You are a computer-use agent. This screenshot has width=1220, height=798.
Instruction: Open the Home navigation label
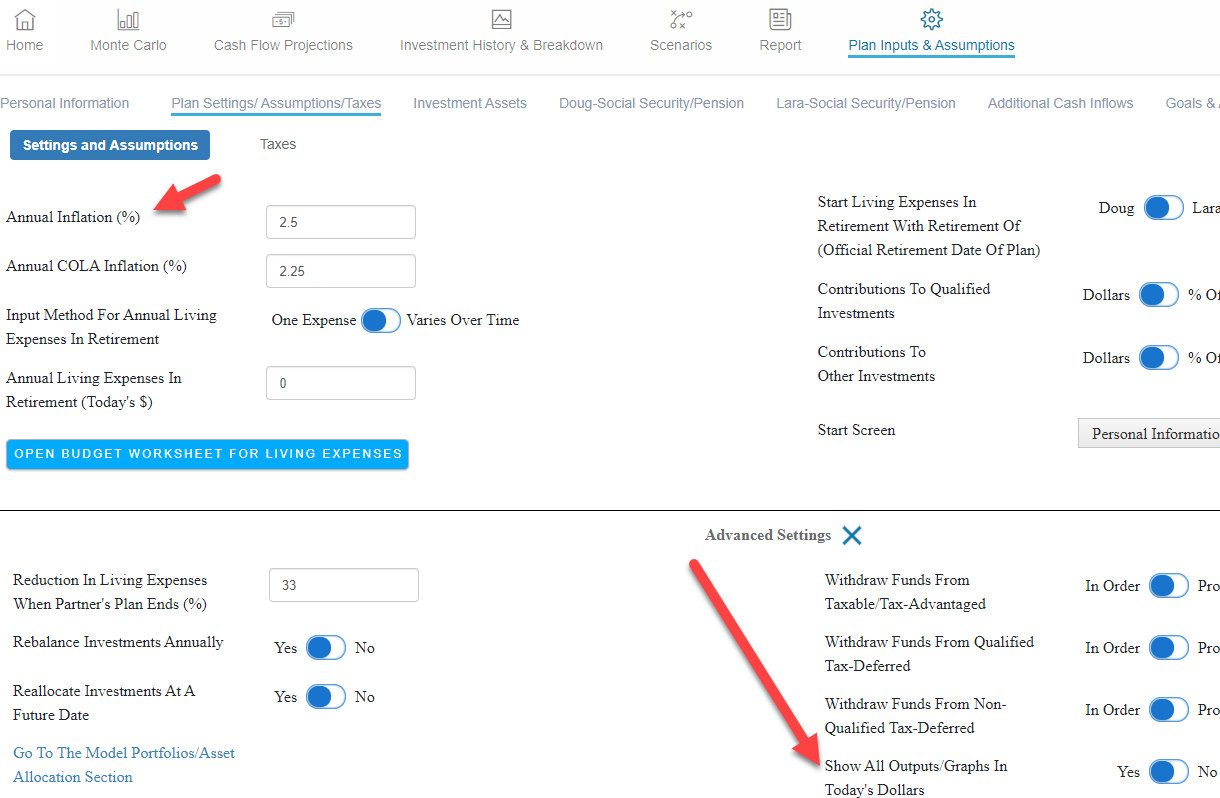pyautogui.click(x=25, y=45)
